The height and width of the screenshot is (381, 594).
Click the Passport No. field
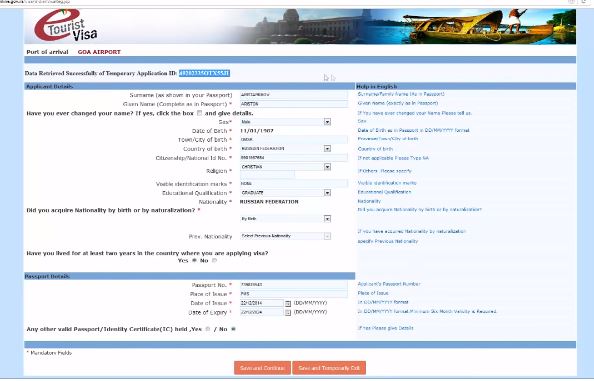[x=294, y=285]
